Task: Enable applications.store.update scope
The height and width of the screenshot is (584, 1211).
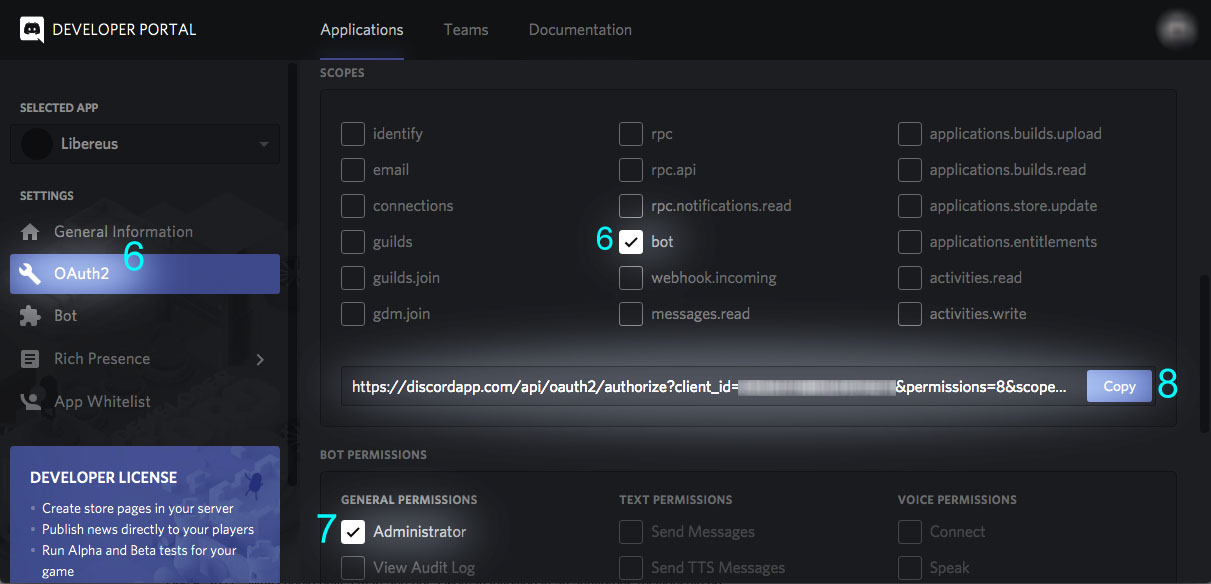Action: pyautogui.click(x=909, y=206)
